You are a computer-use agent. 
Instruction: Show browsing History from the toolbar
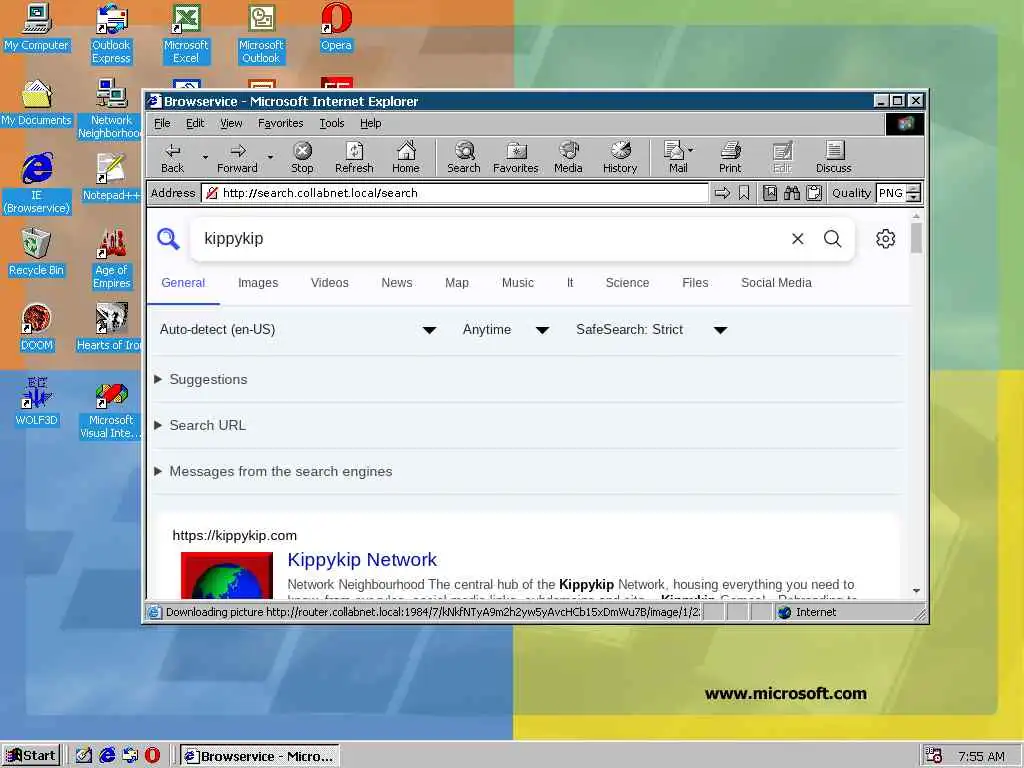tap(620, 157)
